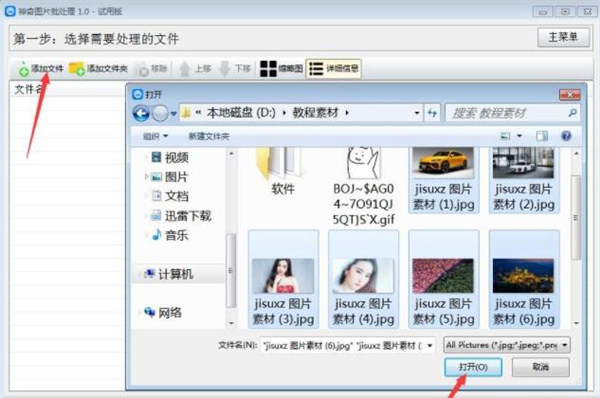Click the file list vertical scrollbar
Screen dimensions: 600x398
coord(576,218)
